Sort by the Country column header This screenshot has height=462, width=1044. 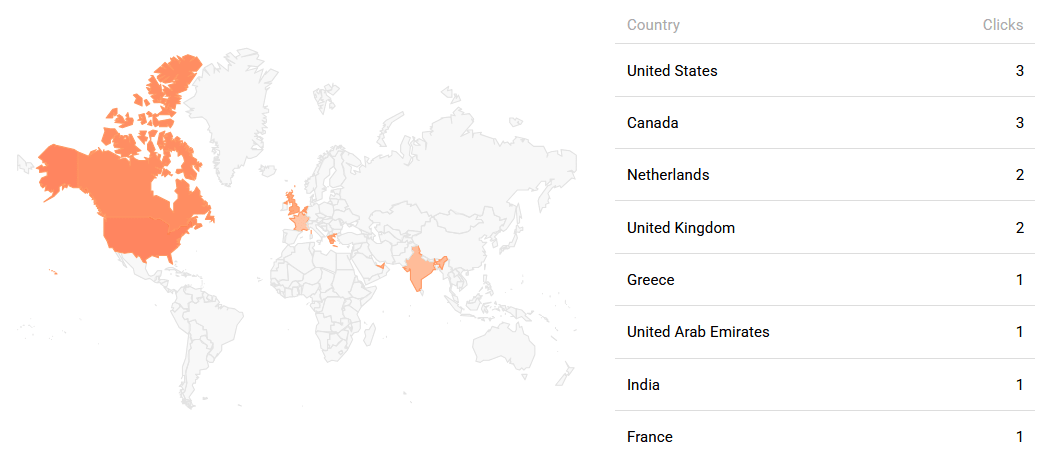(653, 25)
